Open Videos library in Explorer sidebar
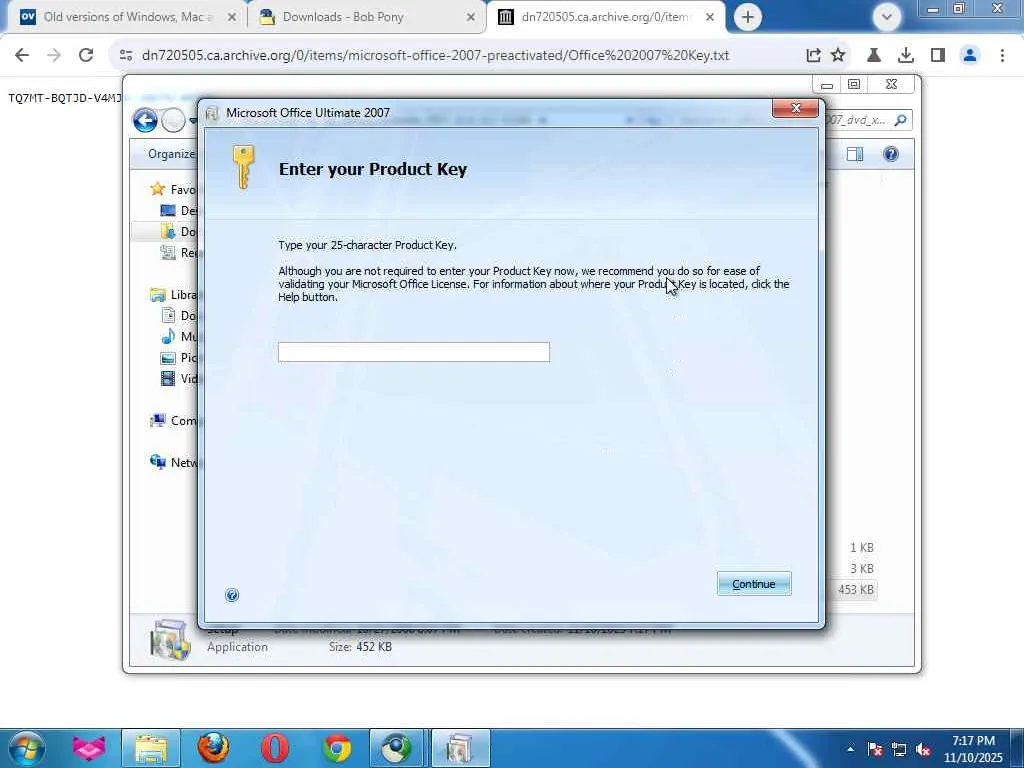This screenshot has width=1024, height=768. [x=178, y=378]
